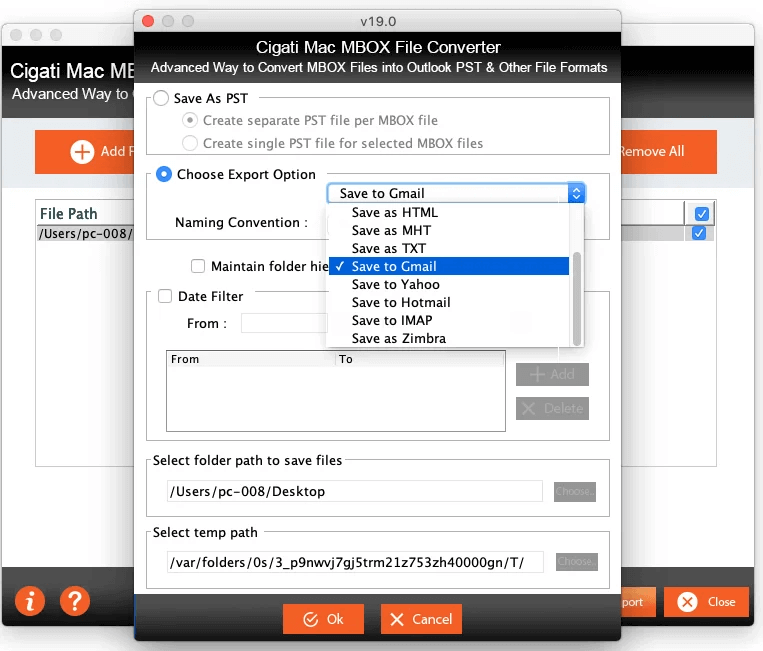Toggle the Date Filter checkbox
763x651 pixels.
(165, 296)
